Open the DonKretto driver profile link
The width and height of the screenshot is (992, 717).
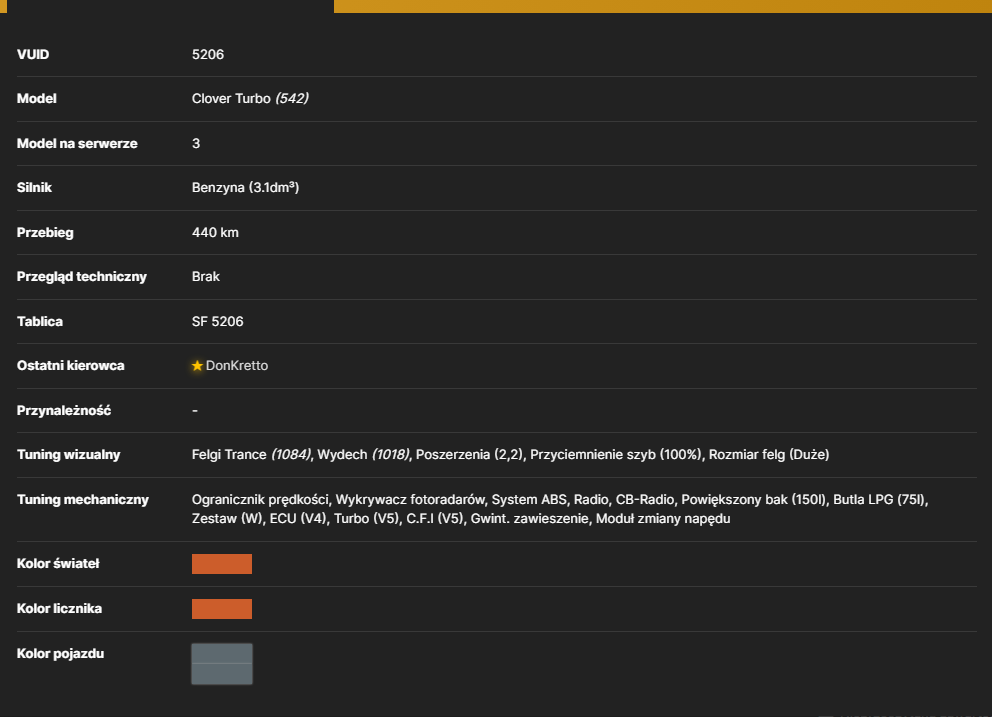click(x=237, y=366)
